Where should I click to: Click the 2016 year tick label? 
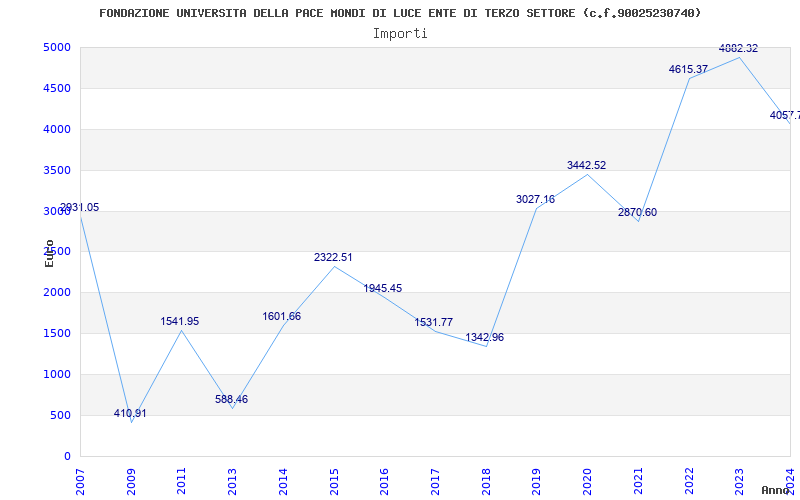384,482
